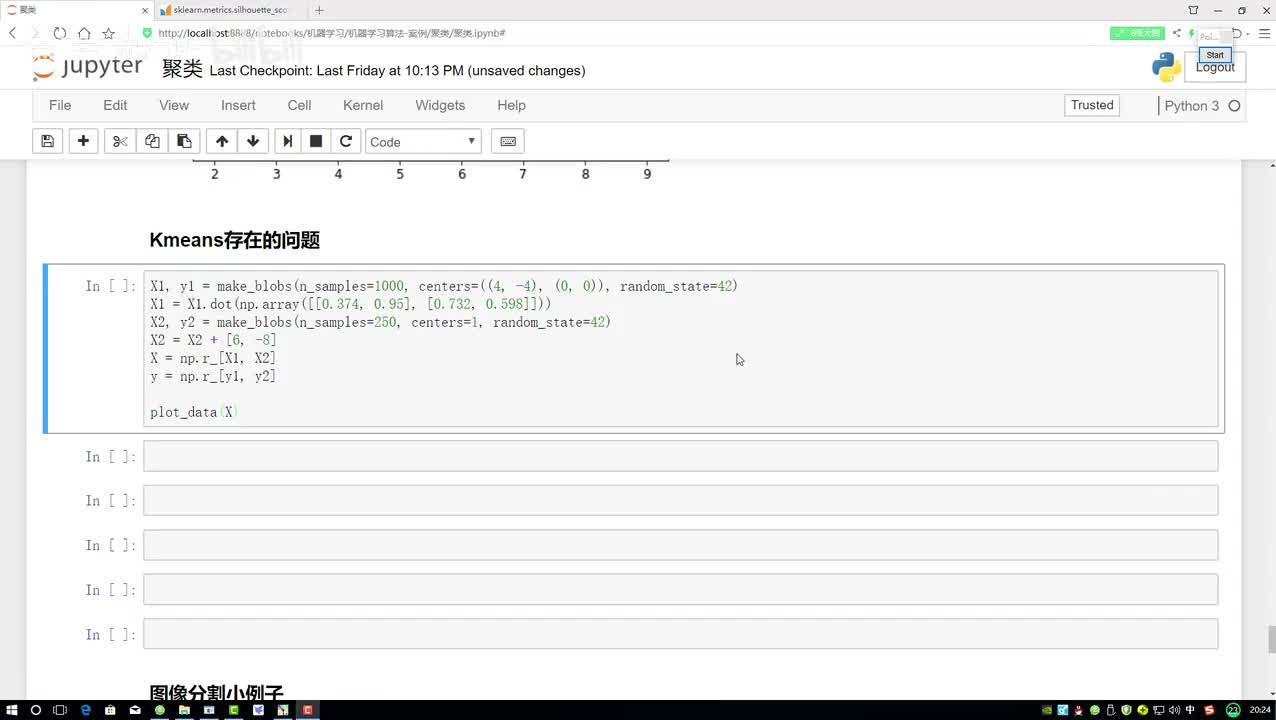Run the current cell button
The width and height of the screenshot is (1276, 720).
pyautogui.click(x=287, y=141)
